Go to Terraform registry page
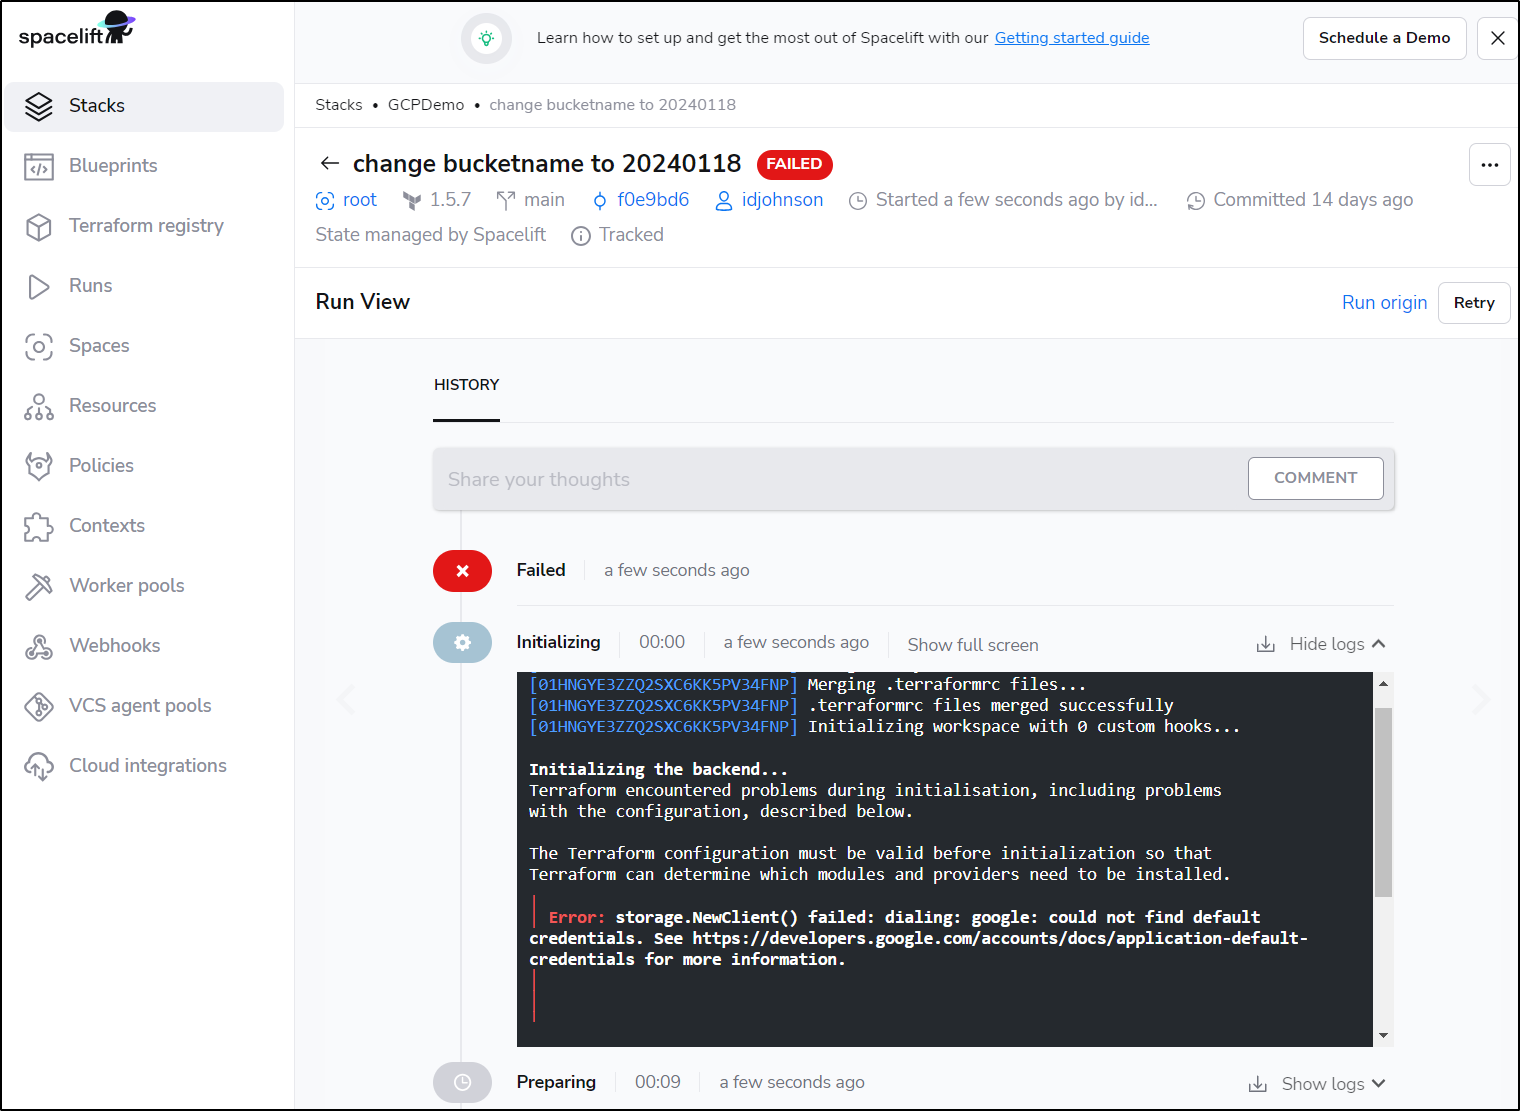This screenshot has width=1520, height=1111. [144, 226]
